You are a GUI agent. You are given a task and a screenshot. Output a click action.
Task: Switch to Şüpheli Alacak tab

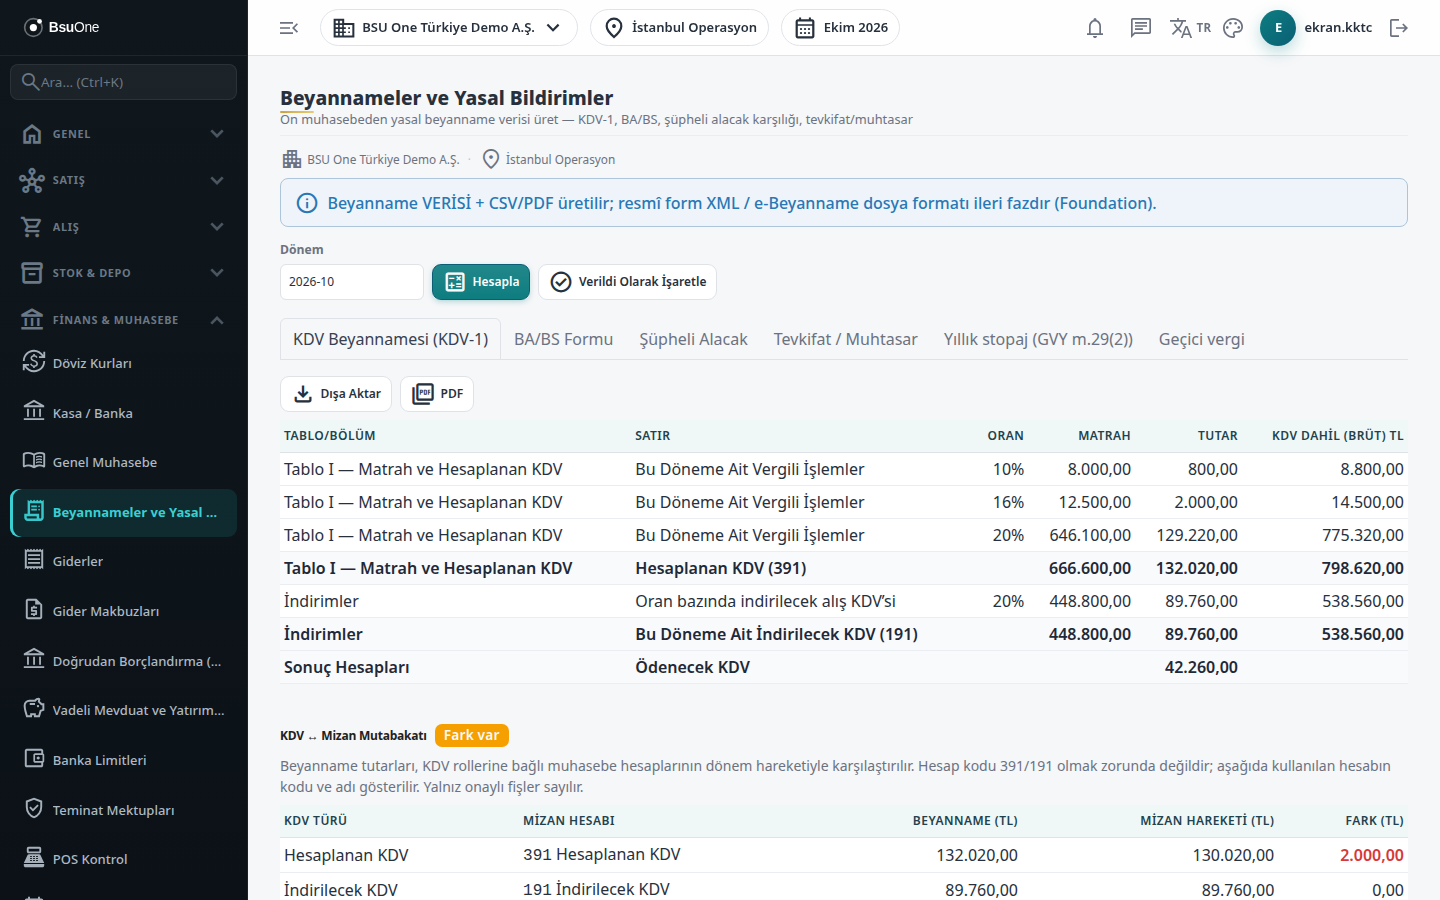[693, 339]
